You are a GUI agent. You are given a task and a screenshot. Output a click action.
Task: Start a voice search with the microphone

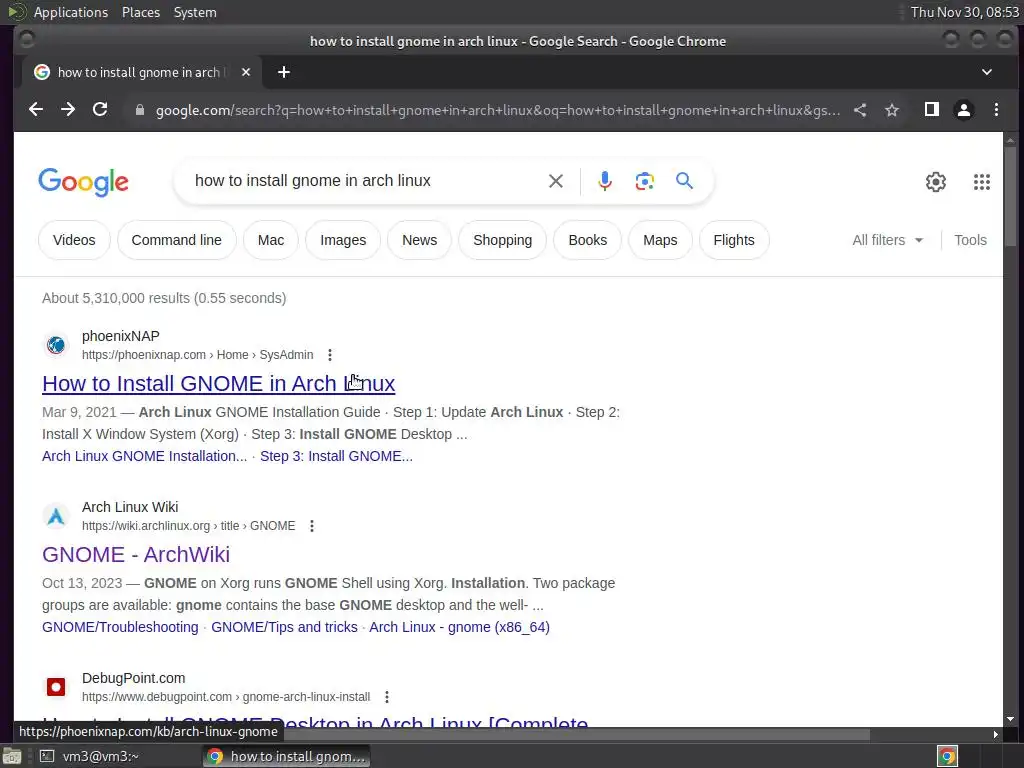pyautogui.click(x=605, y=181)
